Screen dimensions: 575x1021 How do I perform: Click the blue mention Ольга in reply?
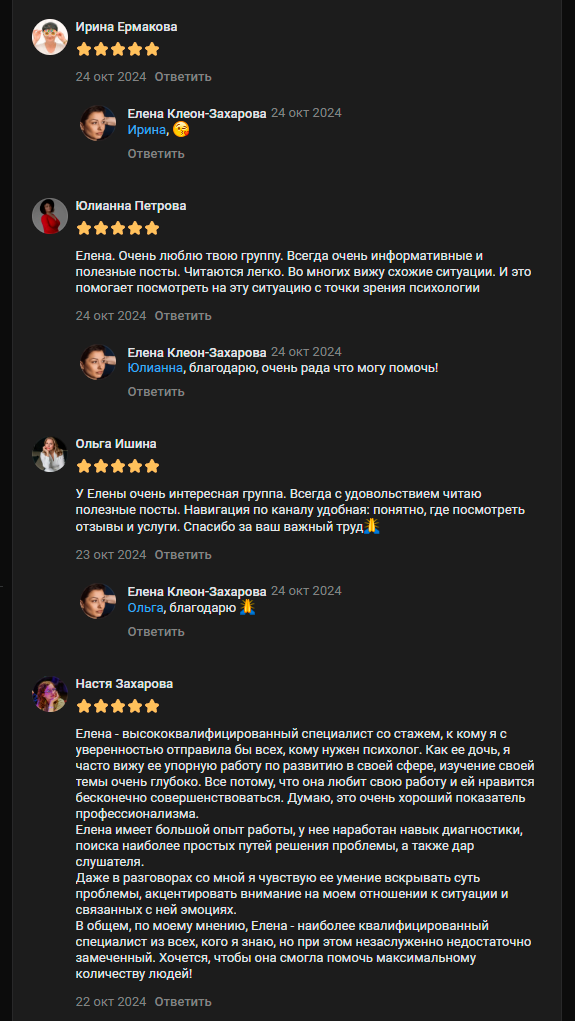pos(145,608)
